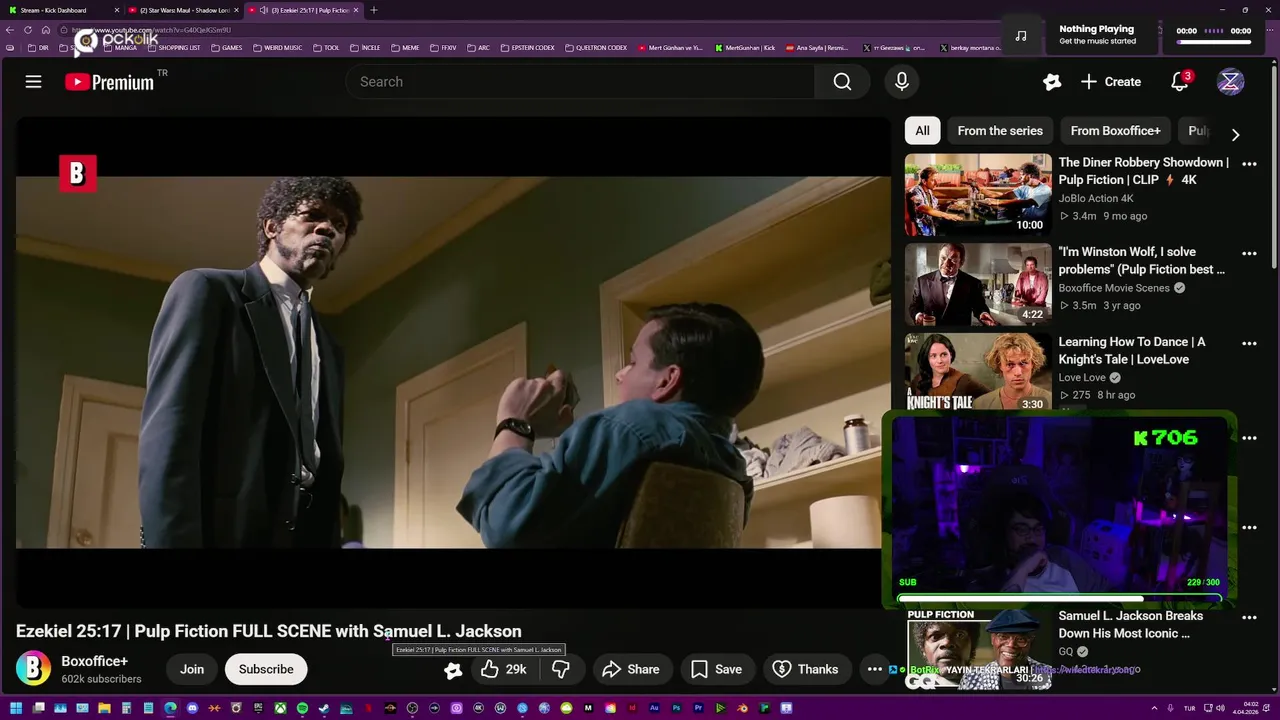The width and height of the screenshot is (1280, 720).
Task: Open Xbox app from the taskbar
Action: tap(280, 708)
